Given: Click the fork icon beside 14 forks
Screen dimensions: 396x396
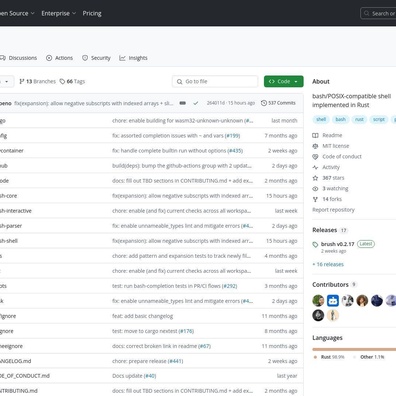Looking at the screenshot, I should [x=315, y=199].
